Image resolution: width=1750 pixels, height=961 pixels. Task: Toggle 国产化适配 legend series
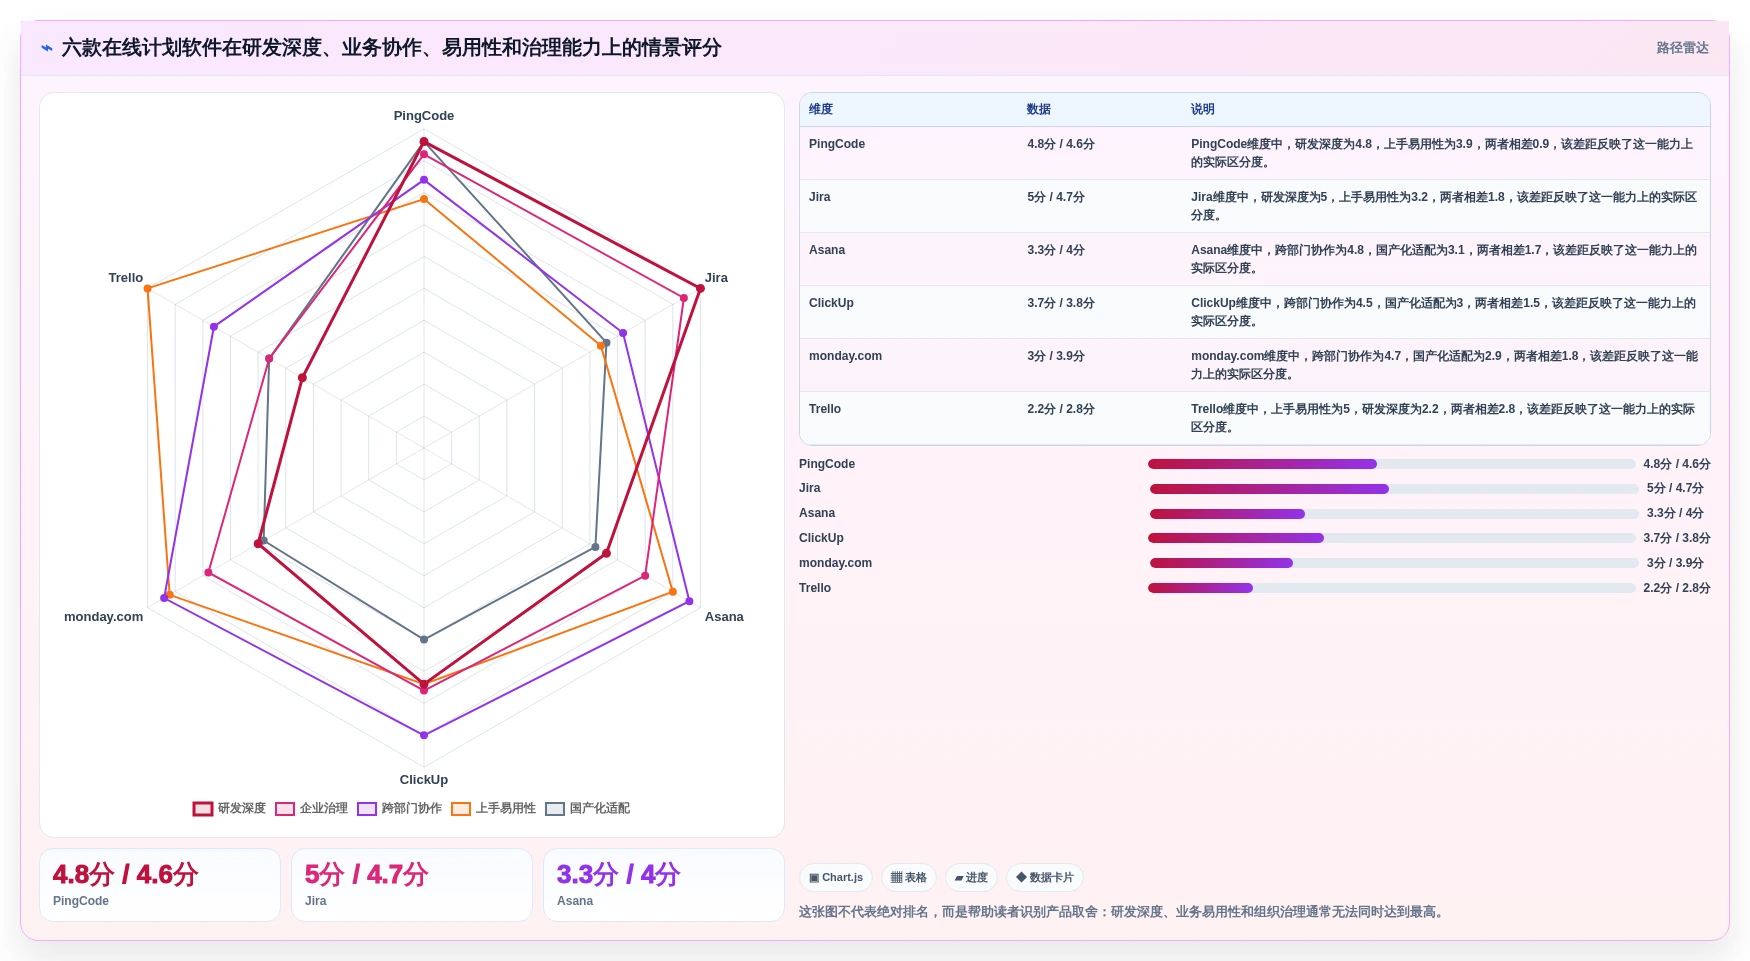pos(588,808)
